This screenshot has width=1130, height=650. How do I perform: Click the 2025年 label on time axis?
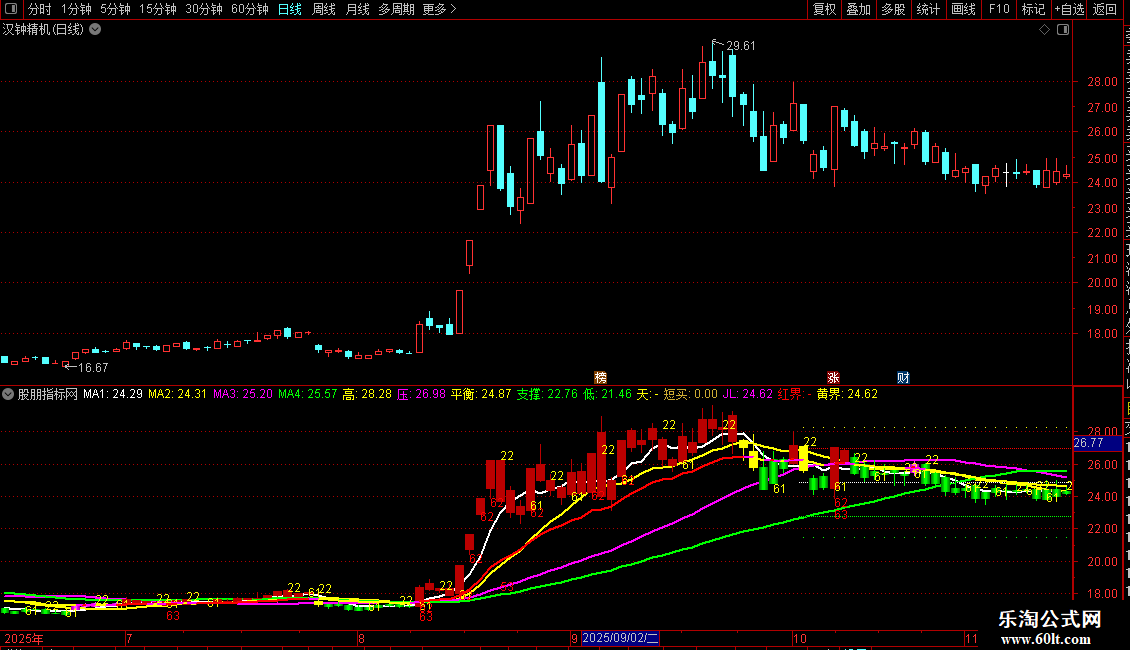pos(24,638)
